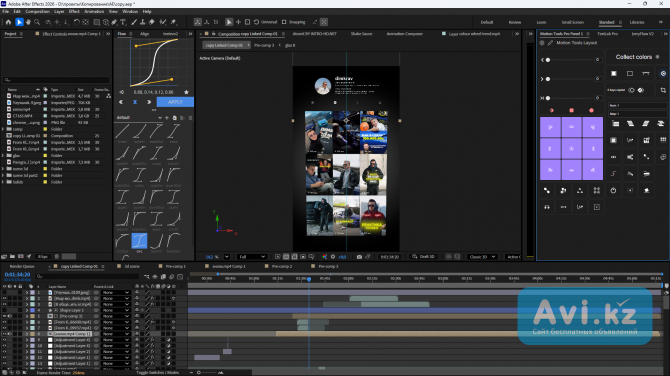
Task: Click the center anchor point purple square
Action: tap(571, 149)
